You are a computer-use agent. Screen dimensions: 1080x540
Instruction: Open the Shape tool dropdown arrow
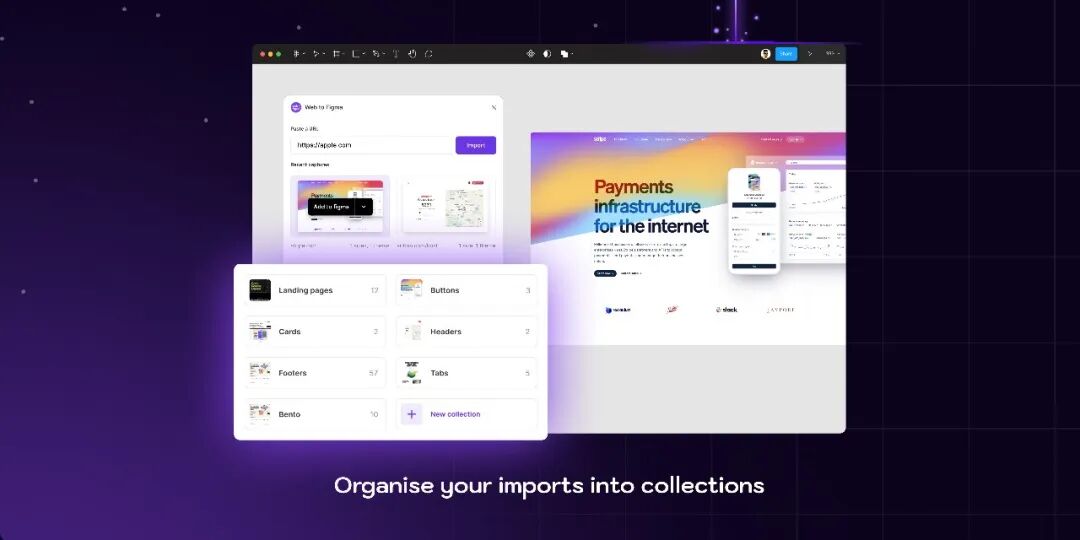(364, 54)
